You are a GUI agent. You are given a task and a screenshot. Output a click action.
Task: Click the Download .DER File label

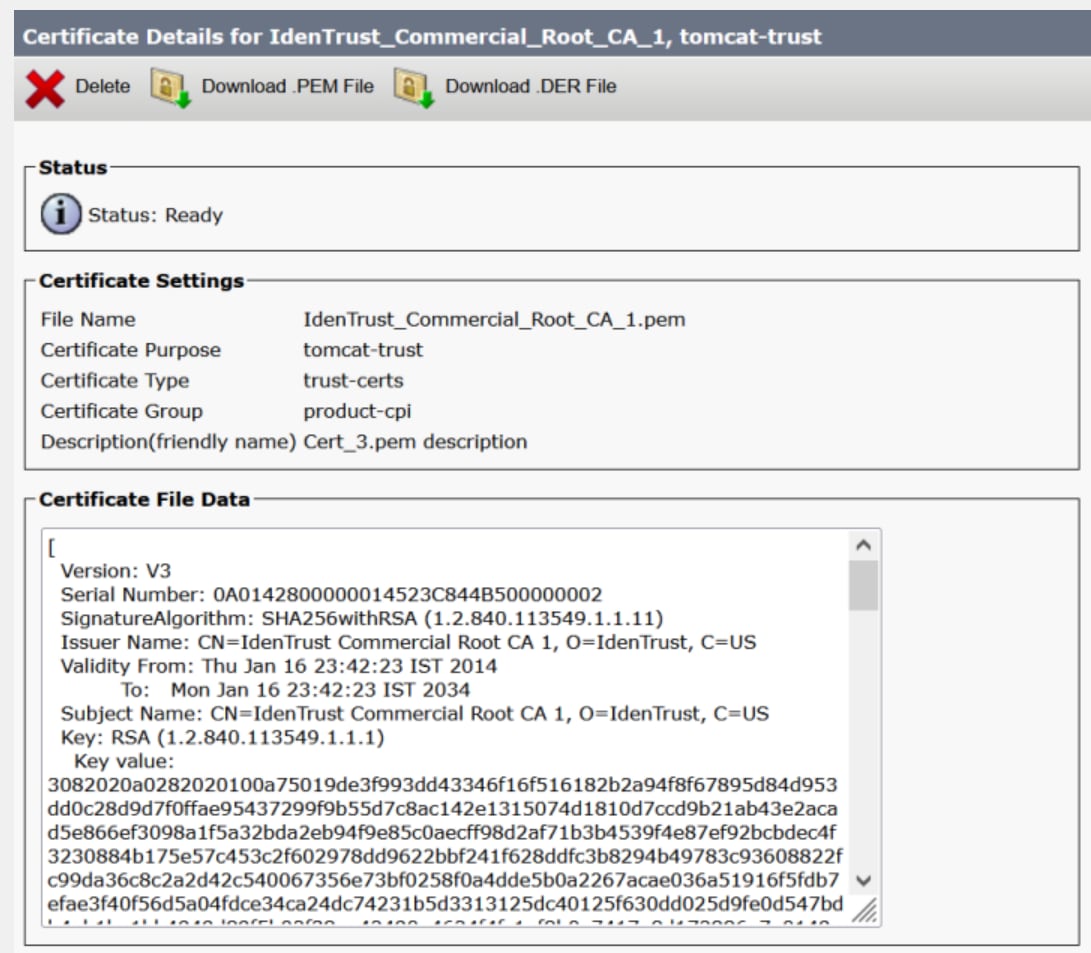point(531,86)
